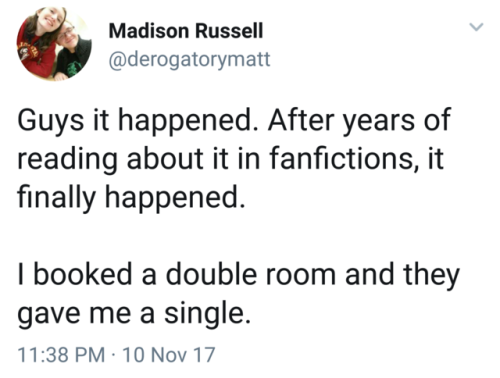Click the word "booked" in the tweet
The height and width of the screenshot is (378, 500).
click(83, 274)
